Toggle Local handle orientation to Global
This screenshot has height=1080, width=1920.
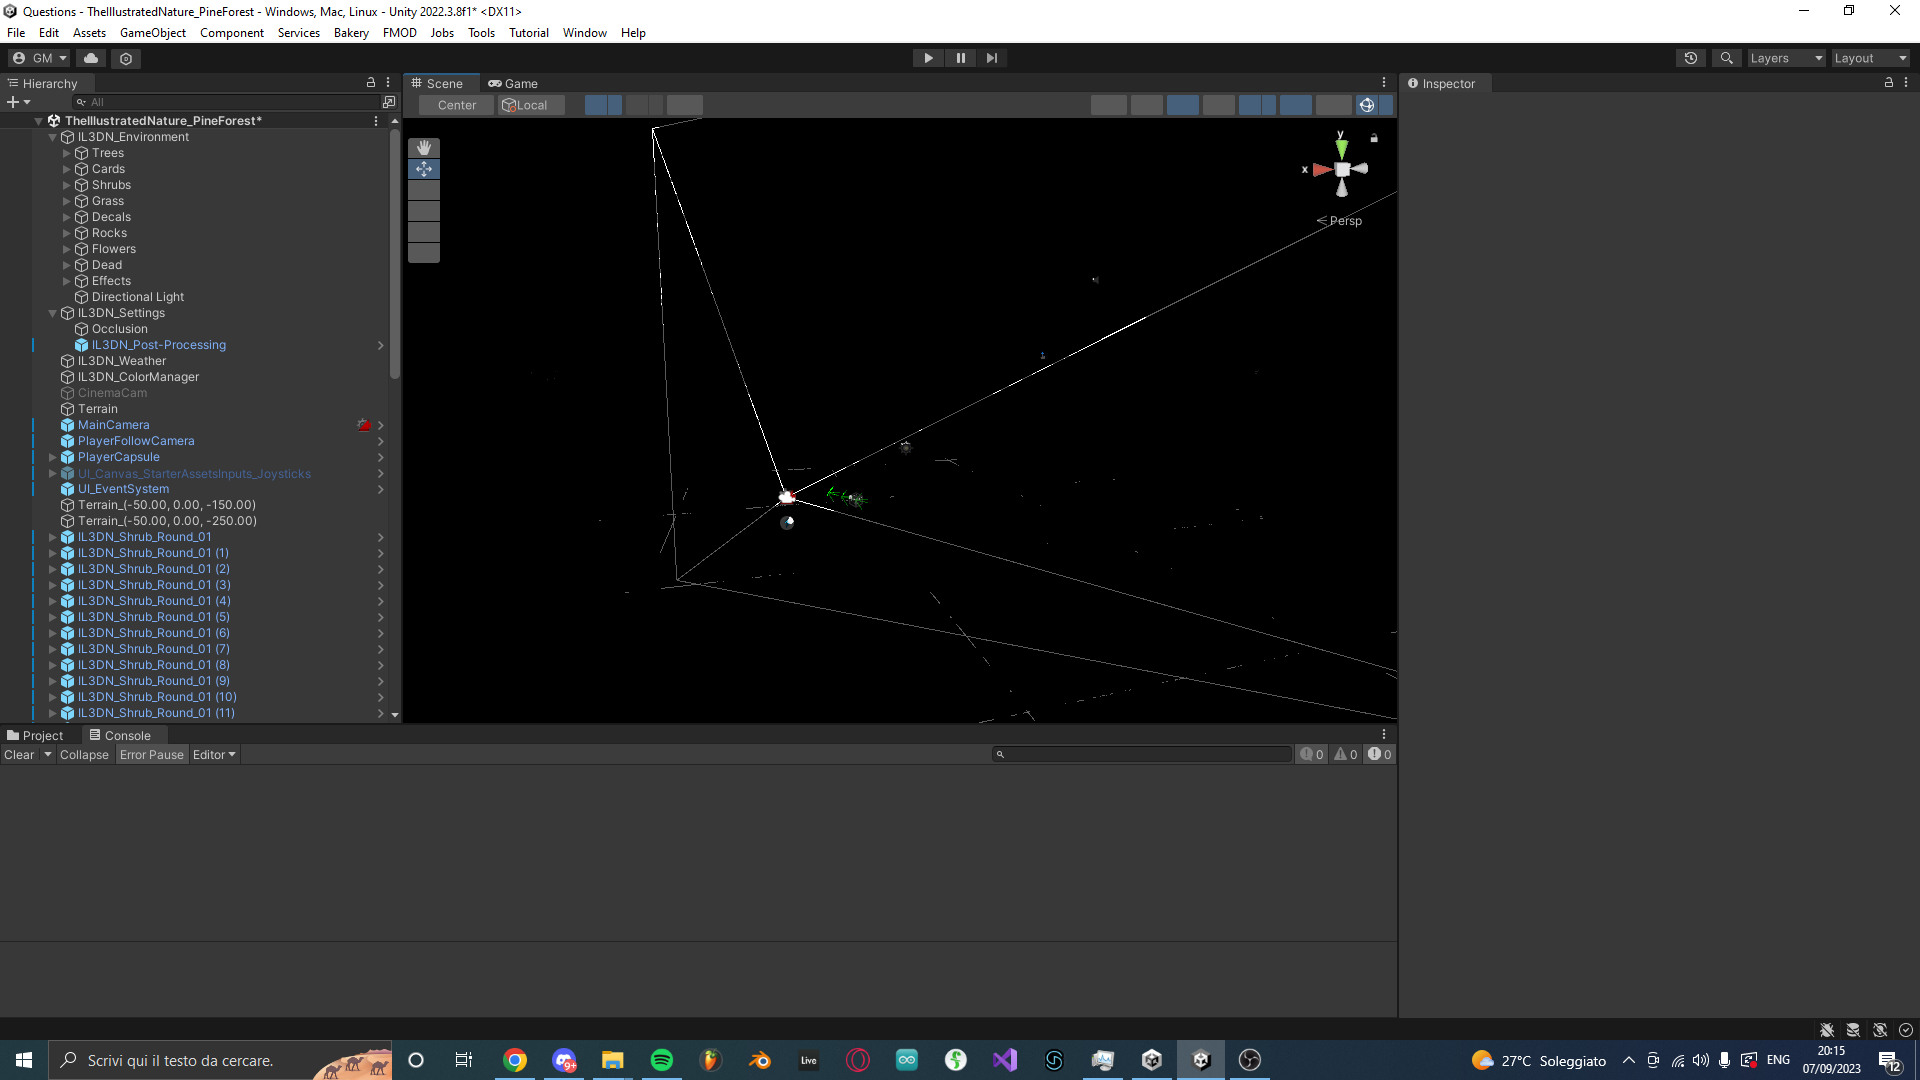[x=529, y=104]
